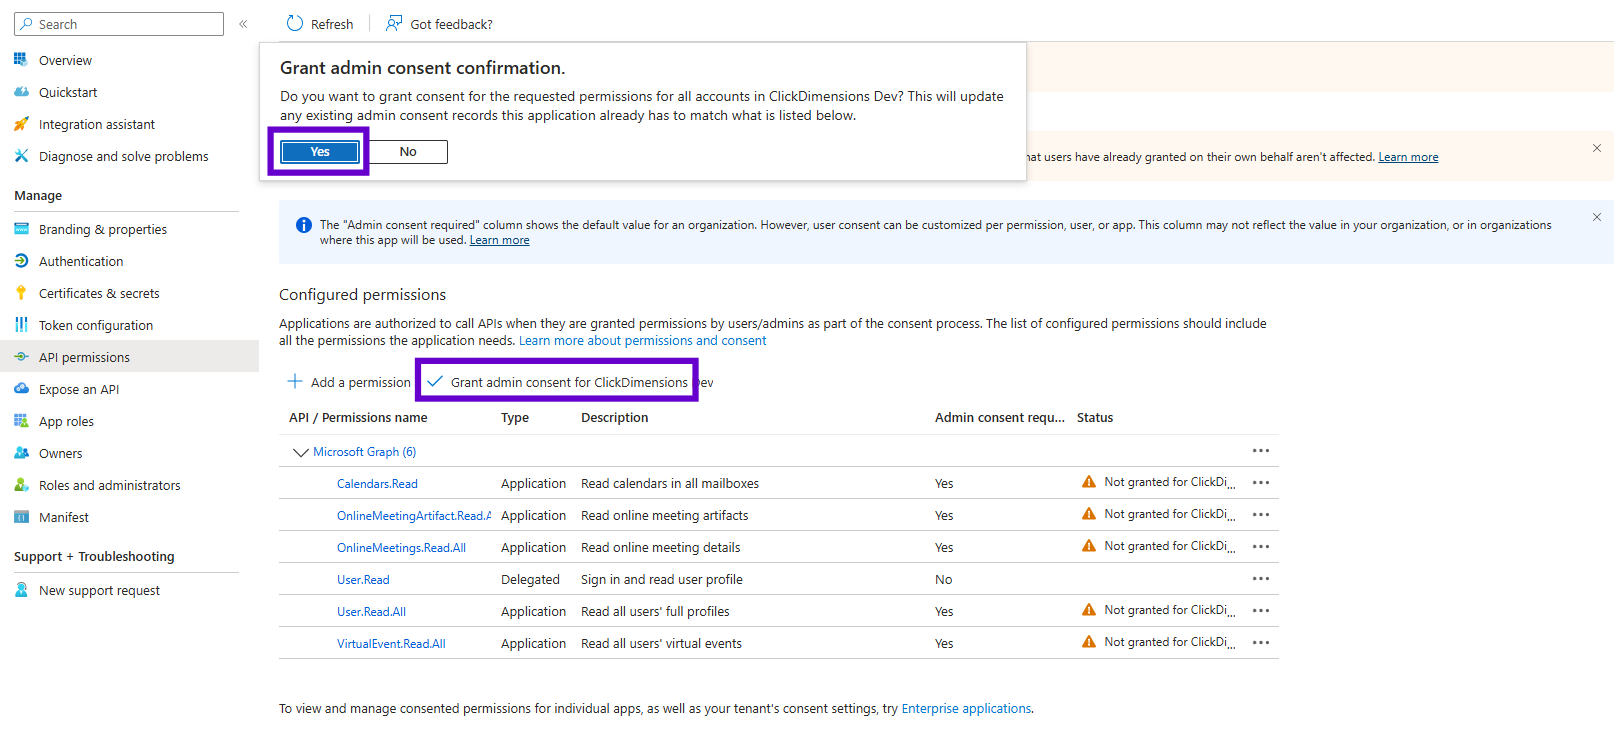Decline consent by clicking No

(408, 151)
